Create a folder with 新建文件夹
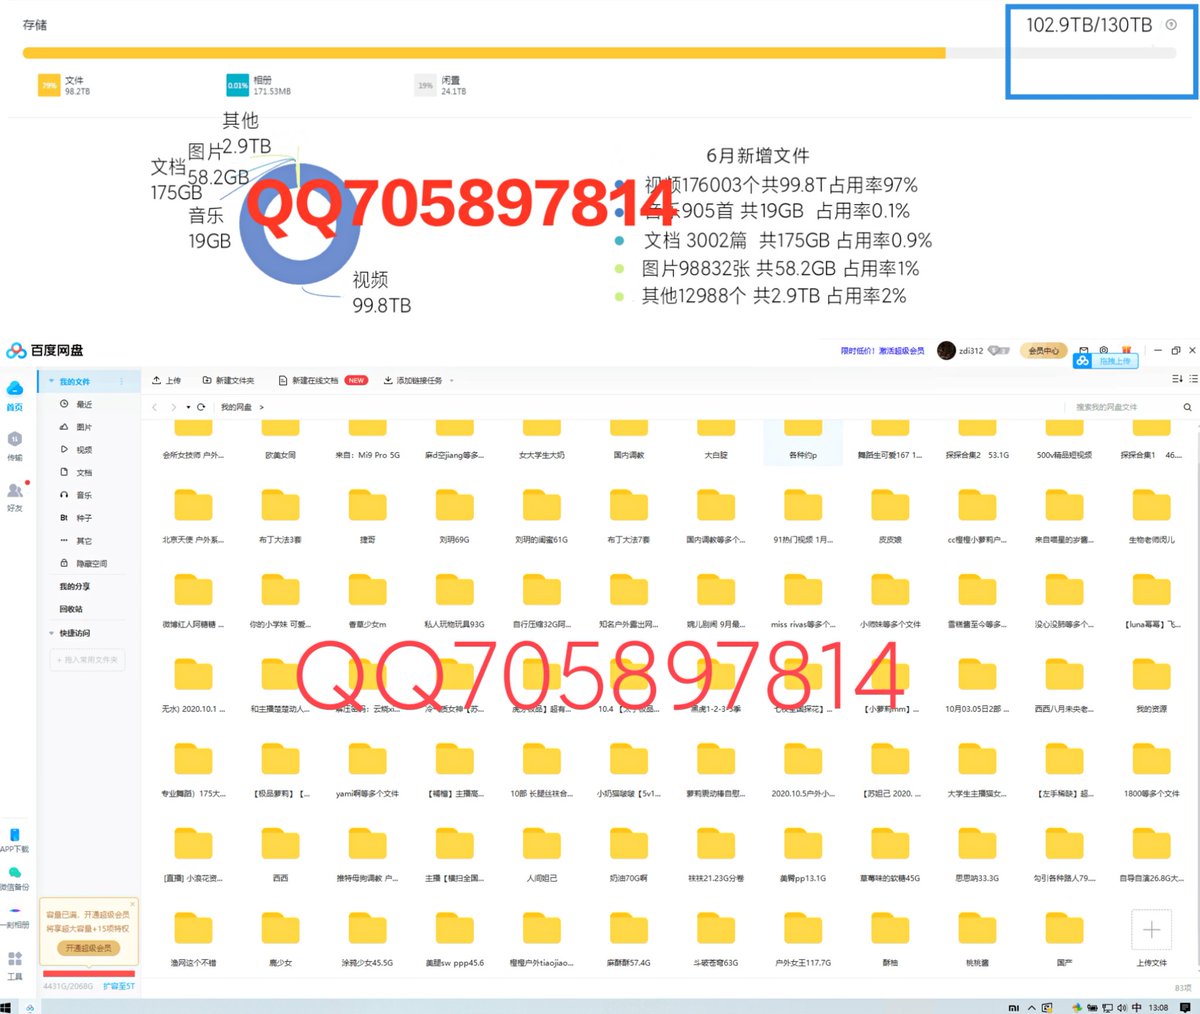 229,381
